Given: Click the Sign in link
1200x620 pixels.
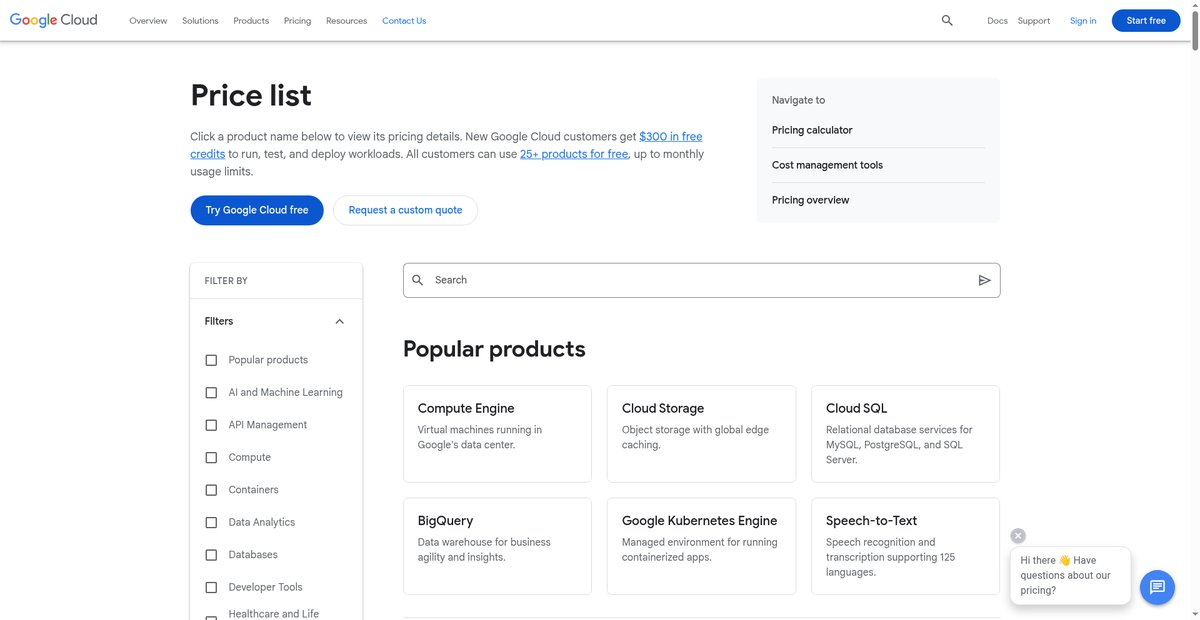Looking at the screenshot, I should [1083, 20].
